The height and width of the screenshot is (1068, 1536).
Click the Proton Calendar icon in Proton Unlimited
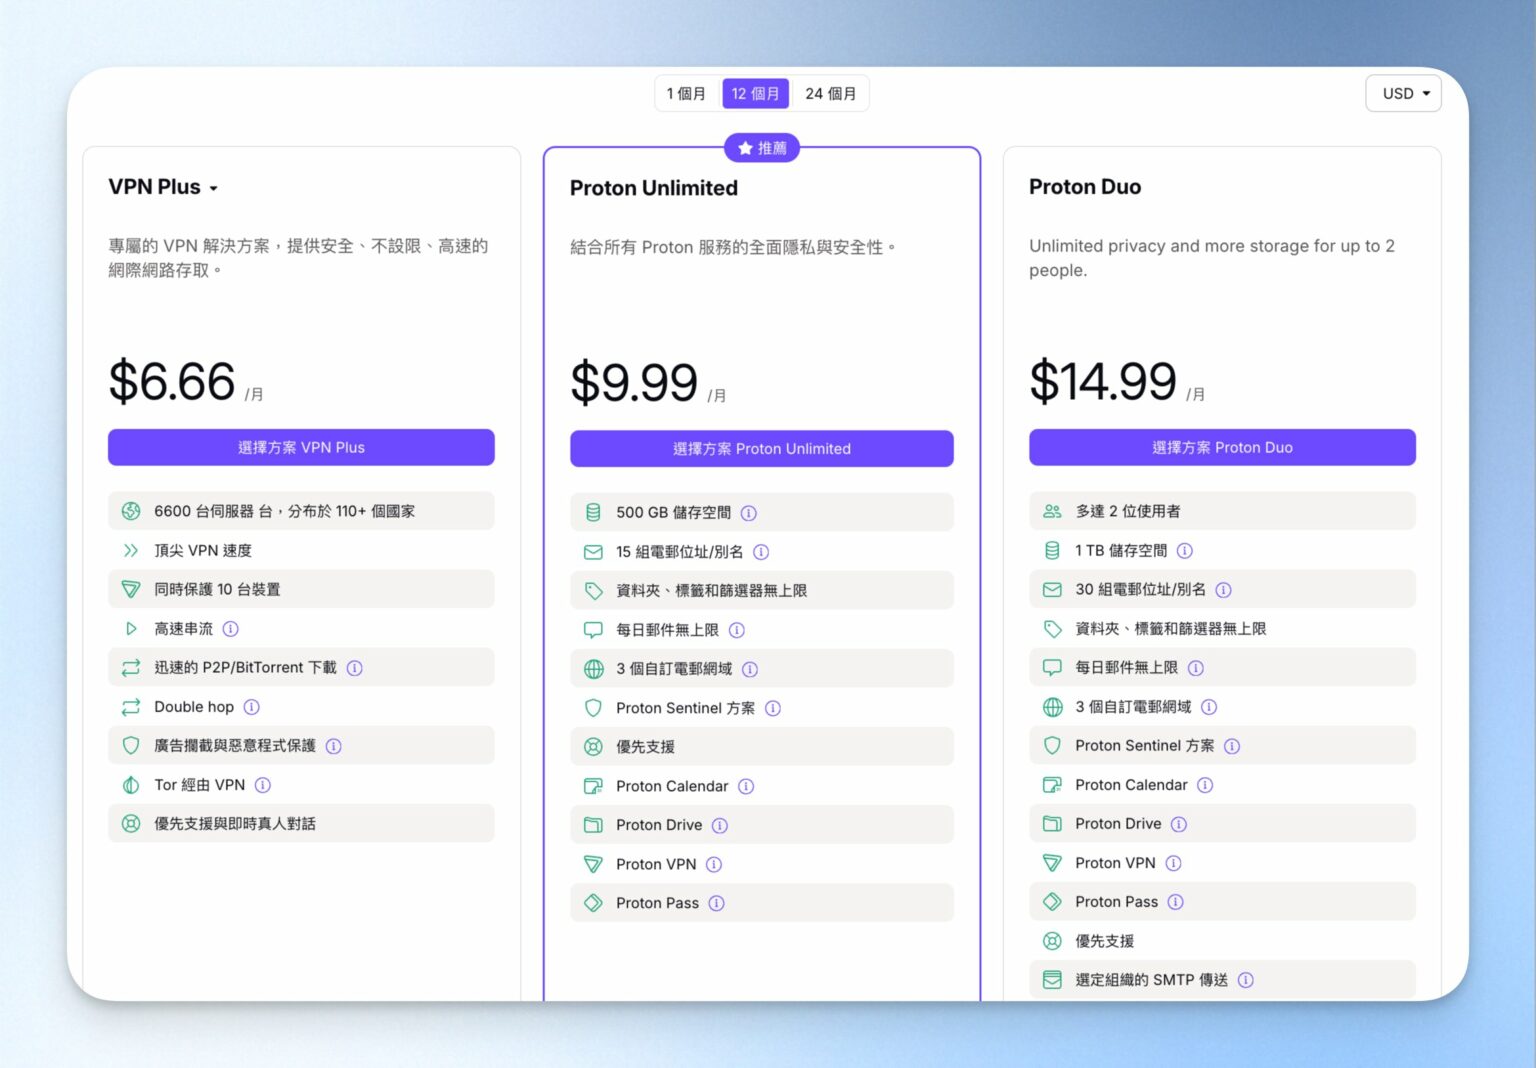[x=592, y=786]
